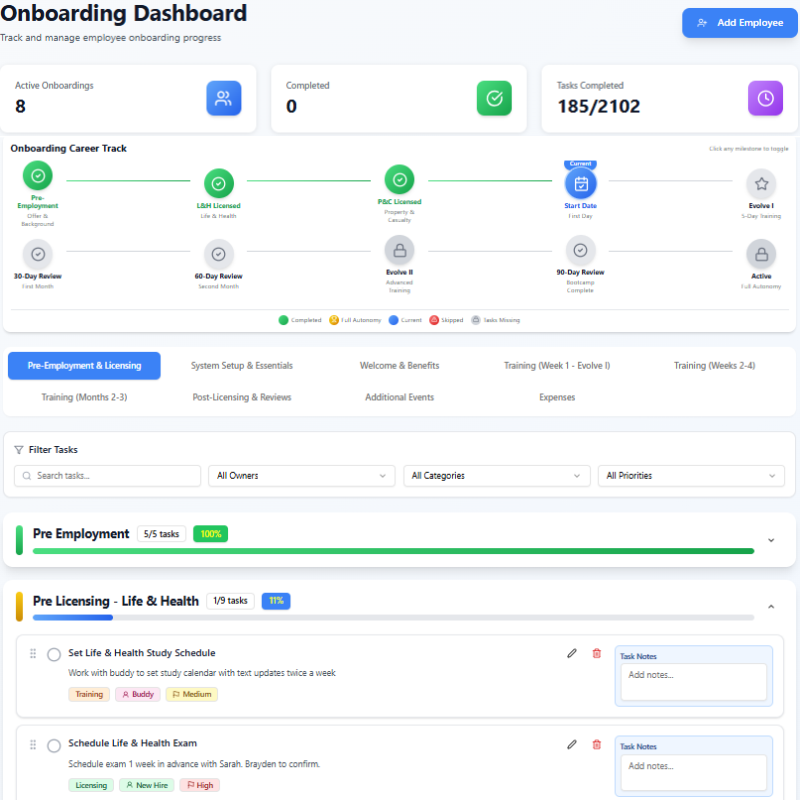Click the 5/5 tasks badge
The height and width of the screenshot is (800, 800).
click(x=161, y=534)
